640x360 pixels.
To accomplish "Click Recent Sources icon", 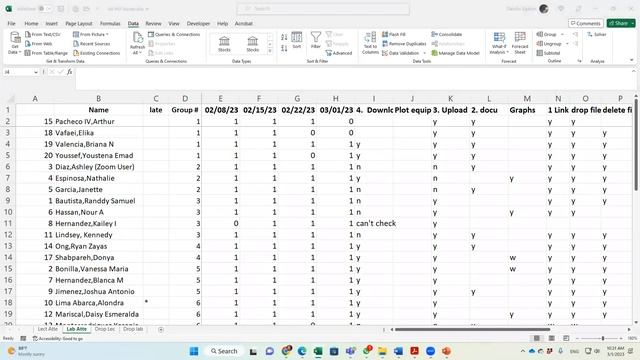I will 76,44.
